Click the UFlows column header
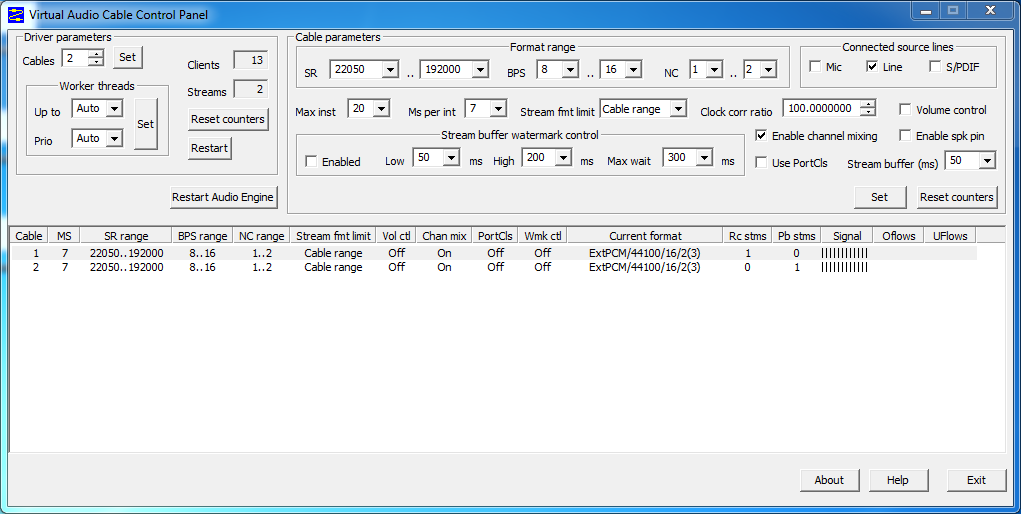The height and width of the screenshot is (514, 1021). 950,236
